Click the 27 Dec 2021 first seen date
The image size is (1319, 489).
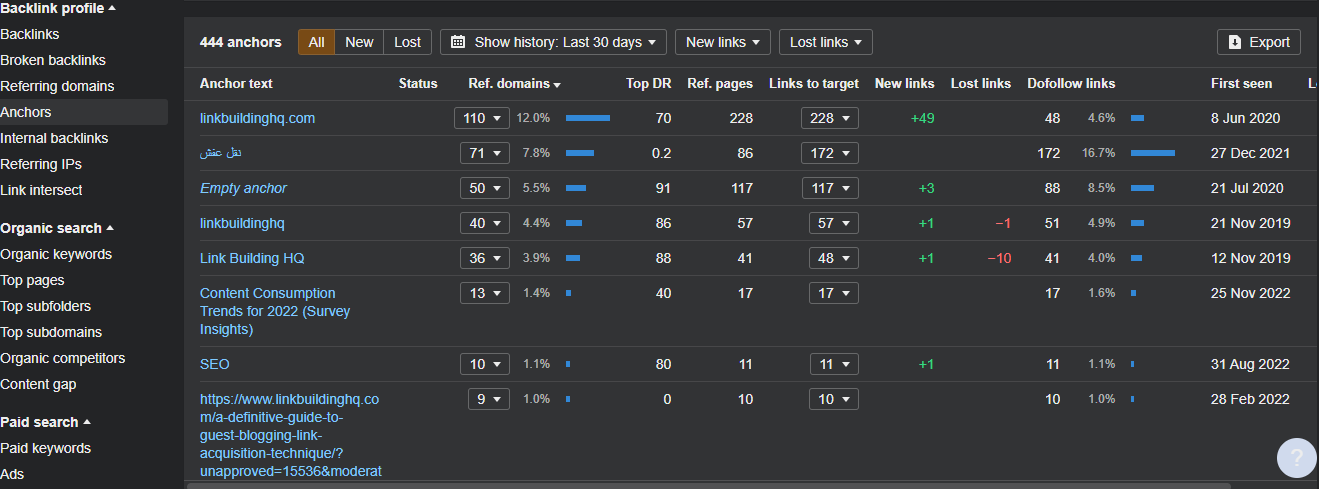(x=1250, y=153)
